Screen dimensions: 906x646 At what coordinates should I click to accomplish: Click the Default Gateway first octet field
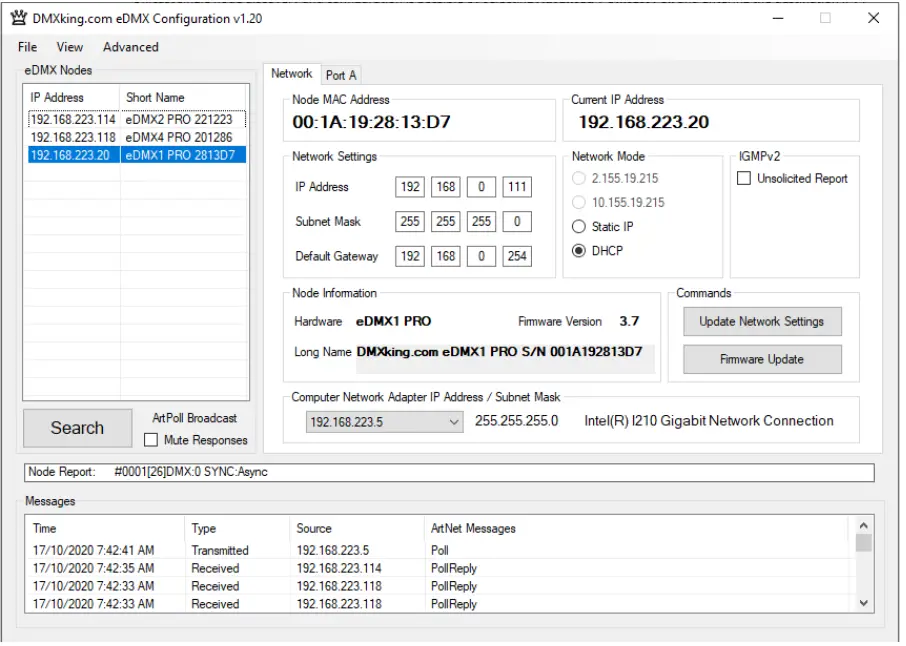coord(410,257)
